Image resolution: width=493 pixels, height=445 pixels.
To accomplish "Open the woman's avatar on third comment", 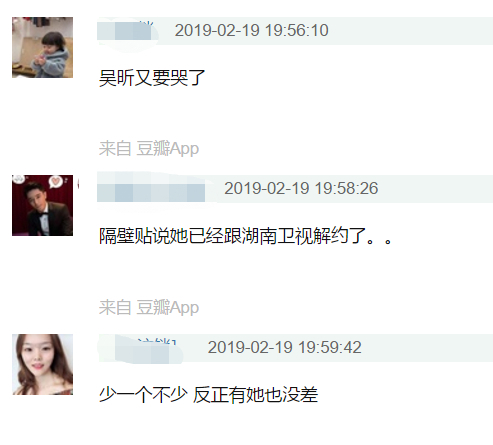I will coord(43,364).
